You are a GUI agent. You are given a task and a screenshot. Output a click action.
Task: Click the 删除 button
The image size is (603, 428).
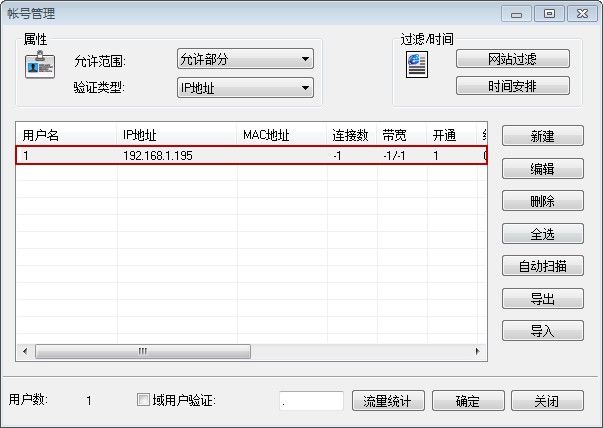(x=543, y=201)
